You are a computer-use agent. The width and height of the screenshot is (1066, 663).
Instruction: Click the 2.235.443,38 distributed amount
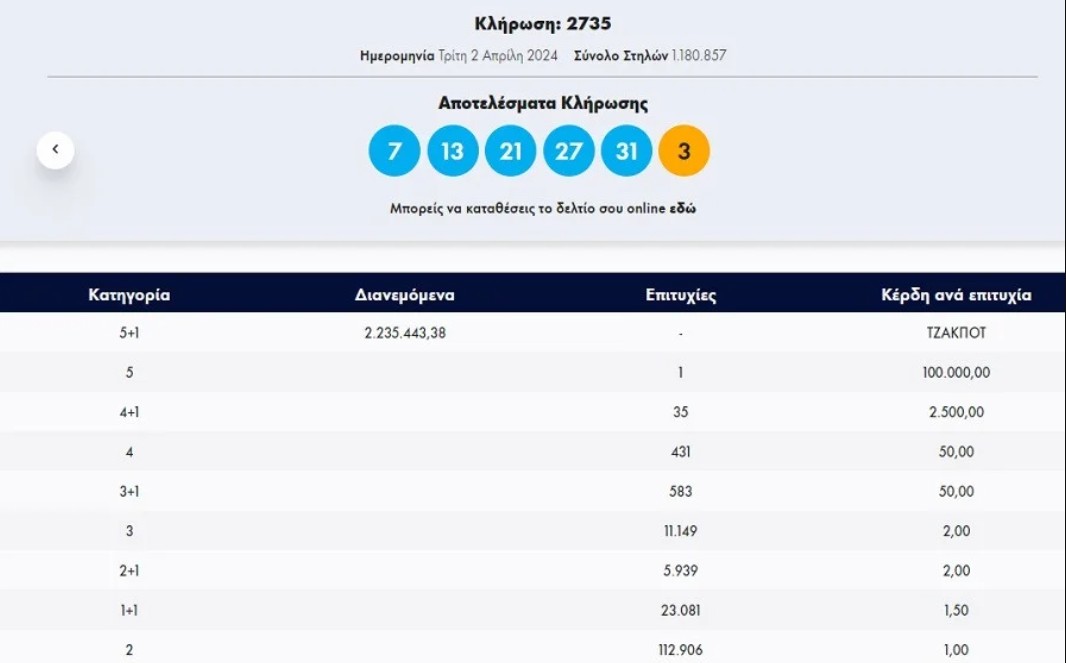(405, 333)
